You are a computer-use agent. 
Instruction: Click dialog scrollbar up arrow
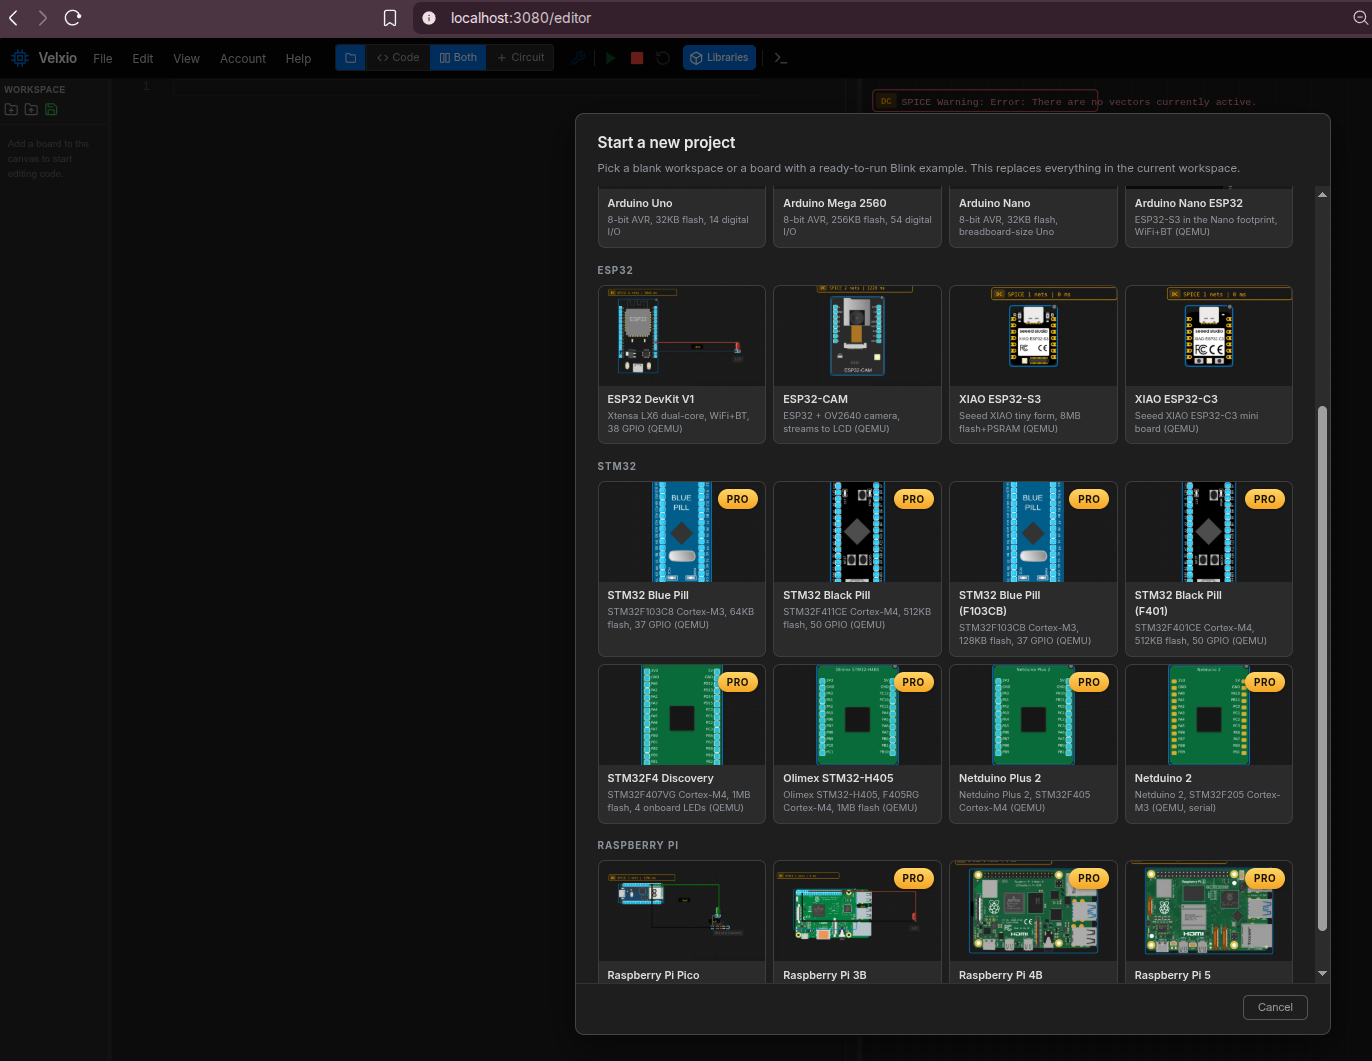[1322, 195]
